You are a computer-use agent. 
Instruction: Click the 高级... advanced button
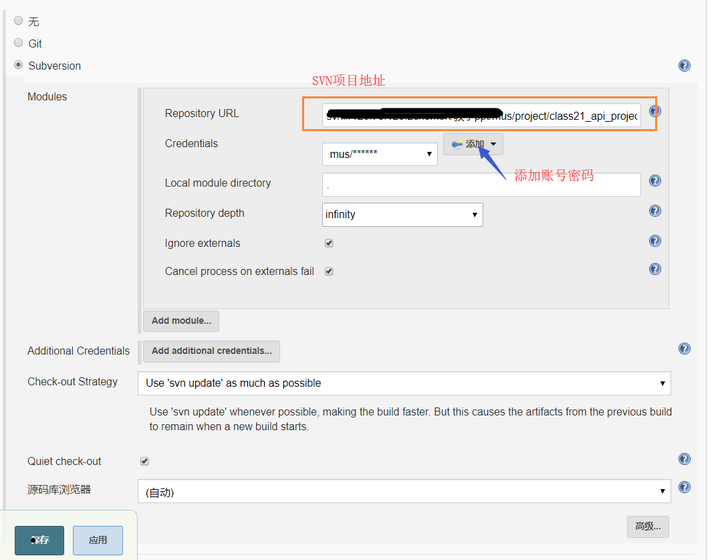(648, 526)
